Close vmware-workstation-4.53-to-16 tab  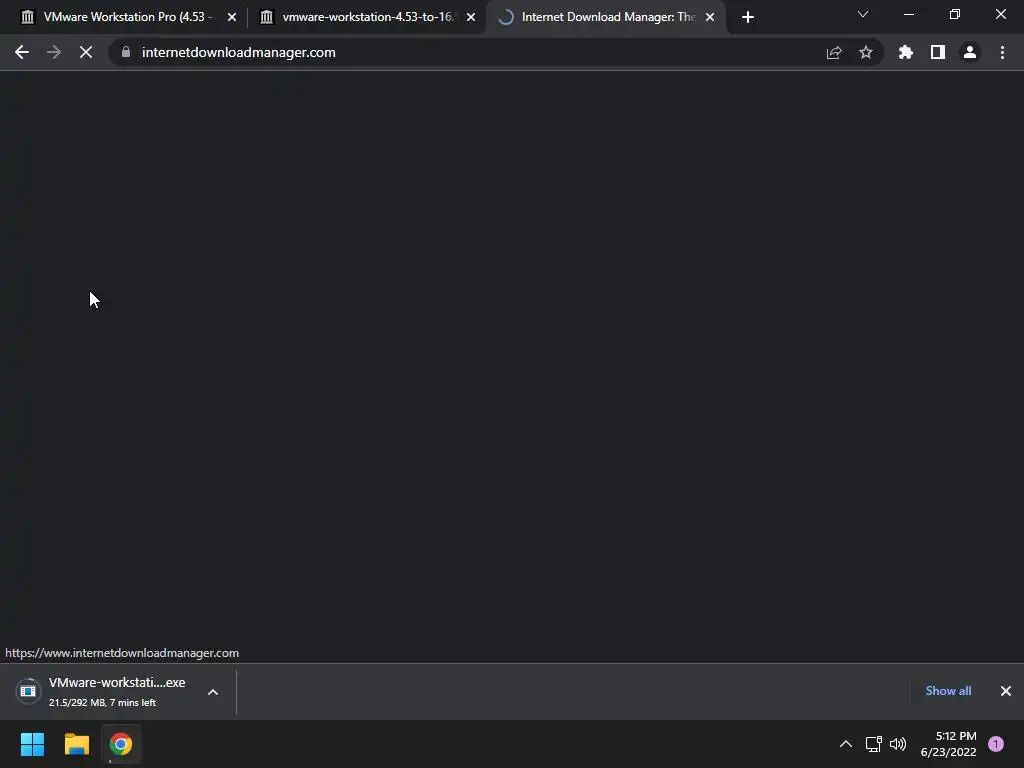coord(471,17)
